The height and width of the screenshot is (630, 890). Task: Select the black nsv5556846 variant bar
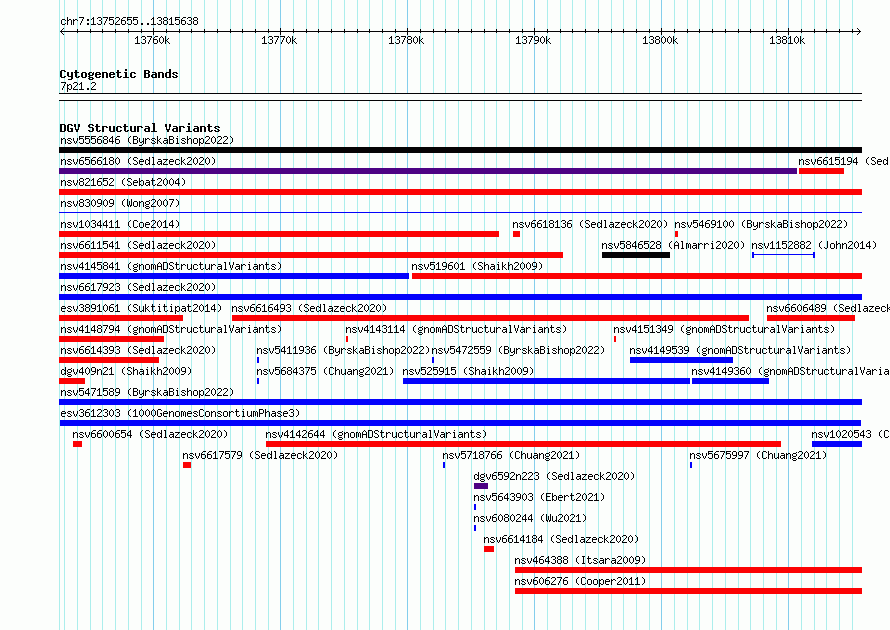[460, 150]
